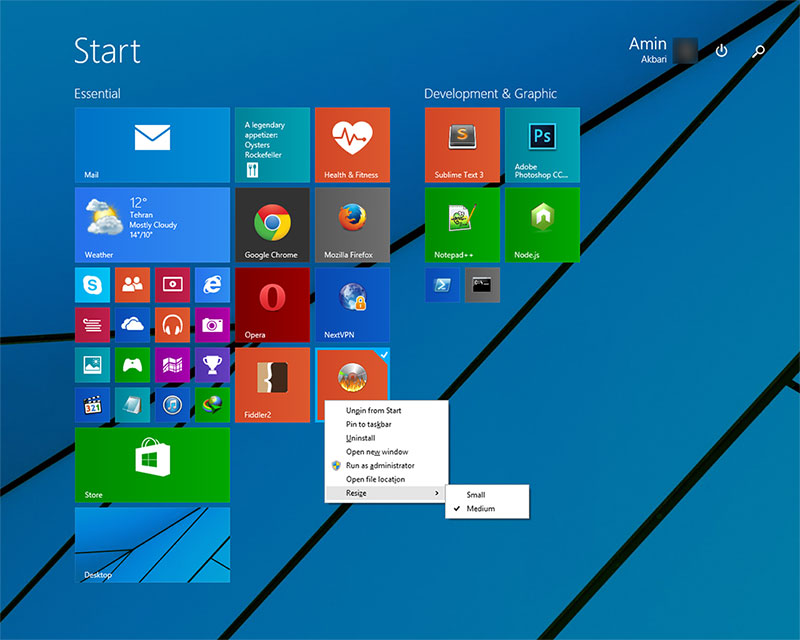
Task: Open the Fiddler2 tile
Action: tap(272, 385)
